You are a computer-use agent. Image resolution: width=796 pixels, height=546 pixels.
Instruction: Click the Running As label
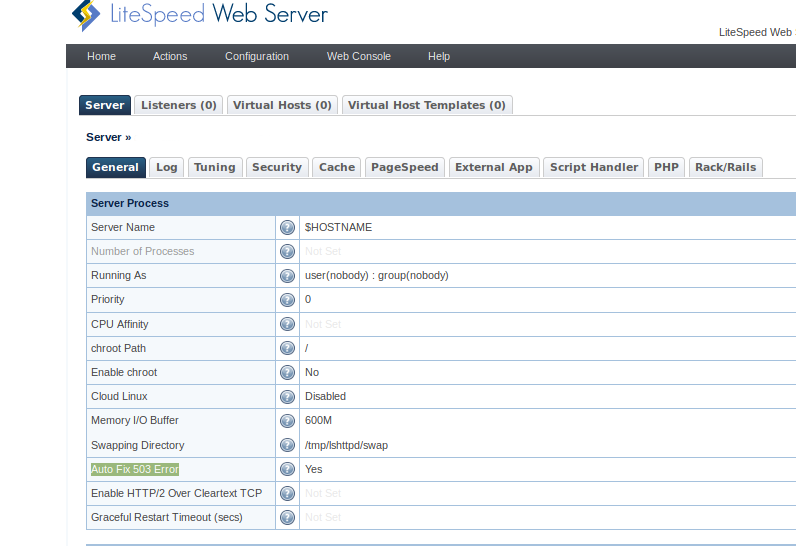pos(118,276)
